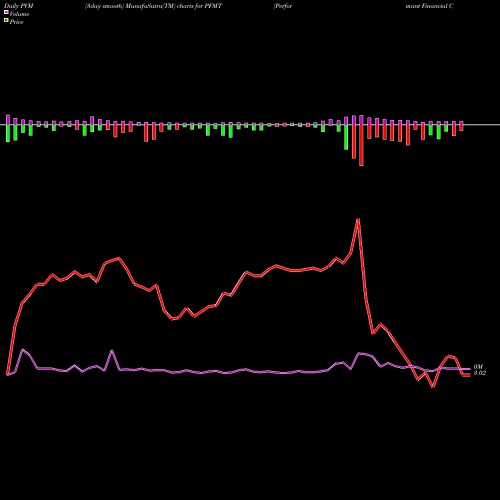Click the peak of the red price line
The width and height of the screenshot is (500, 500).
tap(358, 219)
